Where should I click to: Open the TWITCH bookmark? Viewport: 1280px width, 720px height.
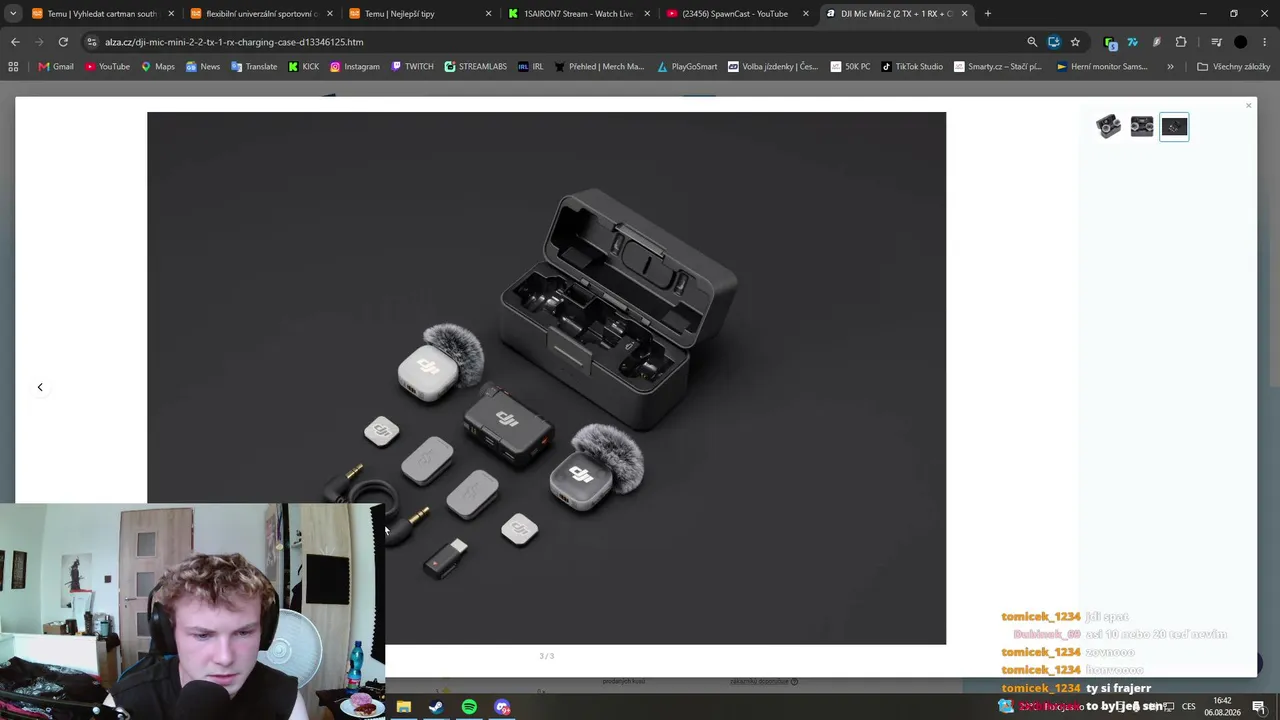click(412, 67)
